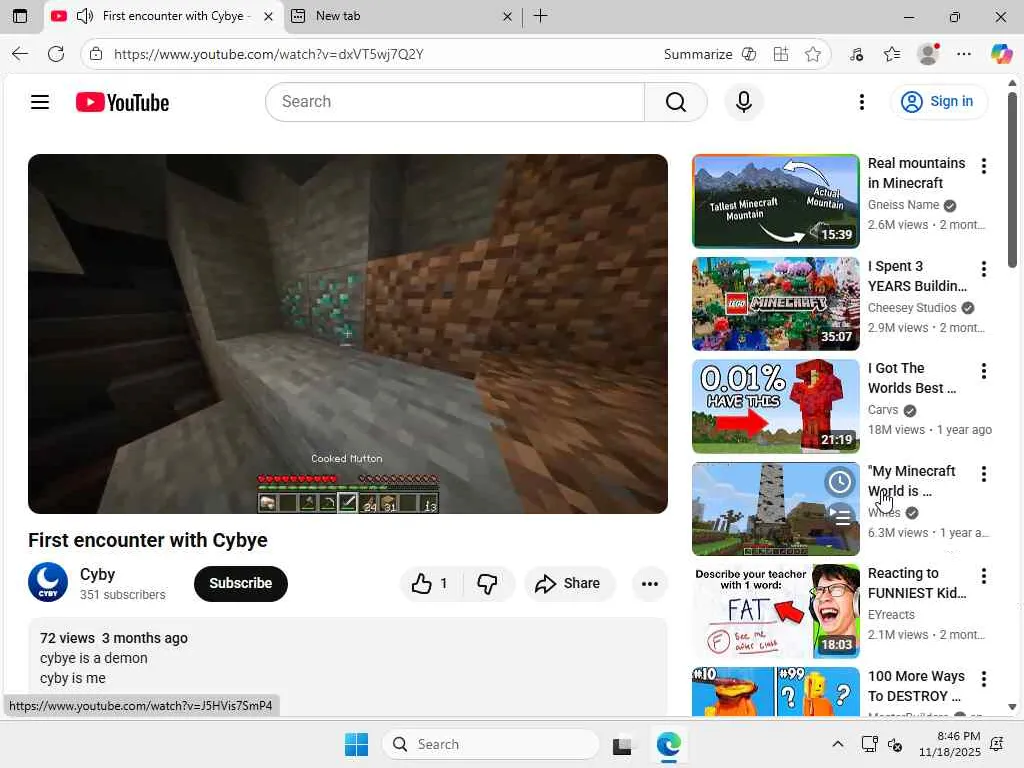Select the 'Real mountains in Minecraft' title
1024x768 pixels.
pyautogui.click(x=916, y=173)
